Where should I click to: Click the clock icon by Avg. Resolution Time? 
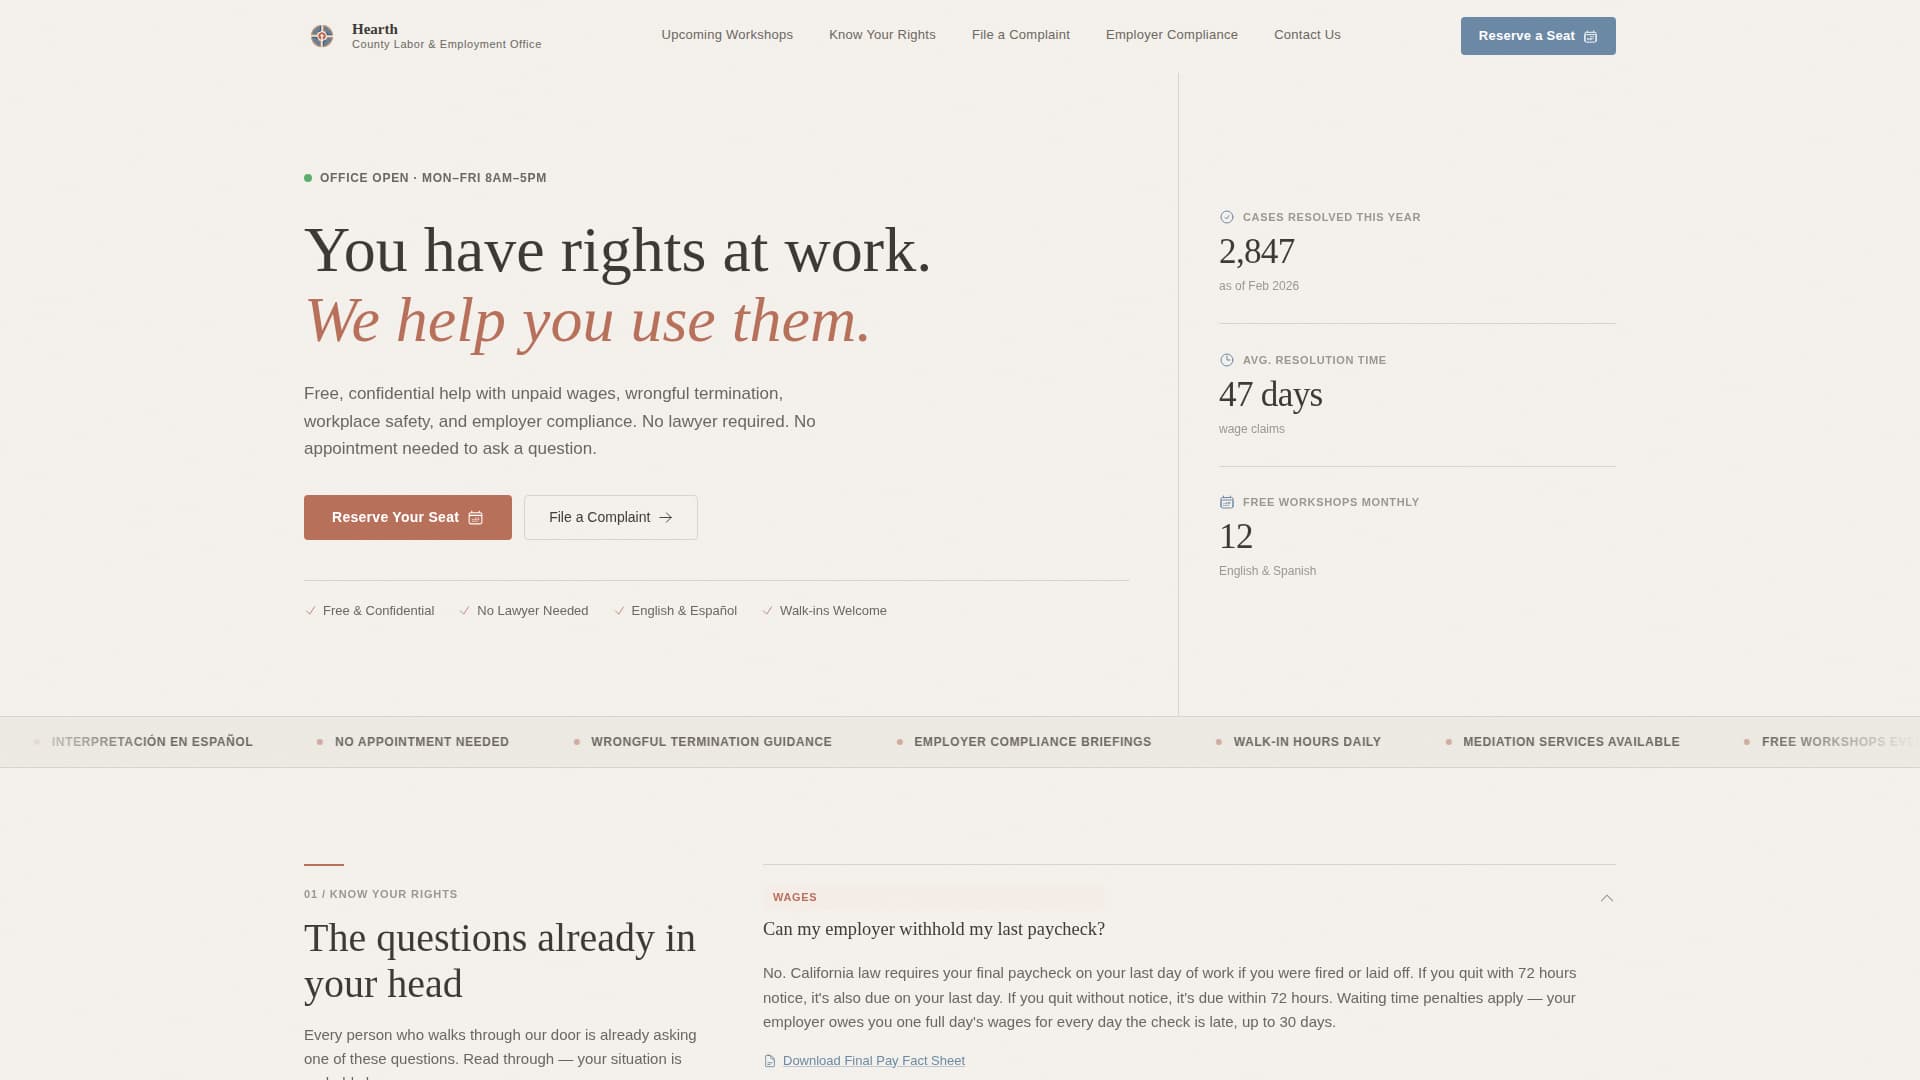pyautogui.click(x=1227, y=360)
